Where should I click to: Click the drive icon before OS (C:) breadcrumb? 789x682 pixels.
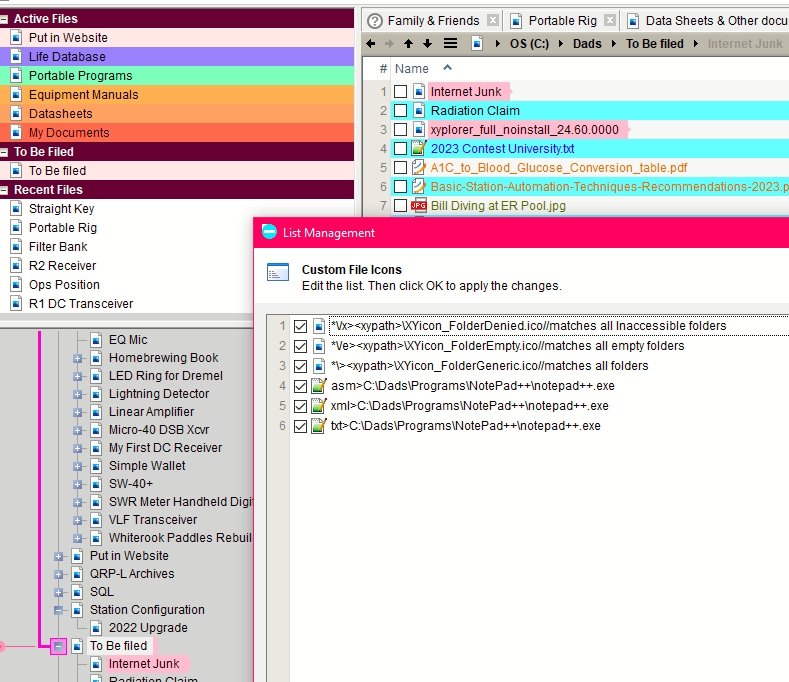pos(477,44)
